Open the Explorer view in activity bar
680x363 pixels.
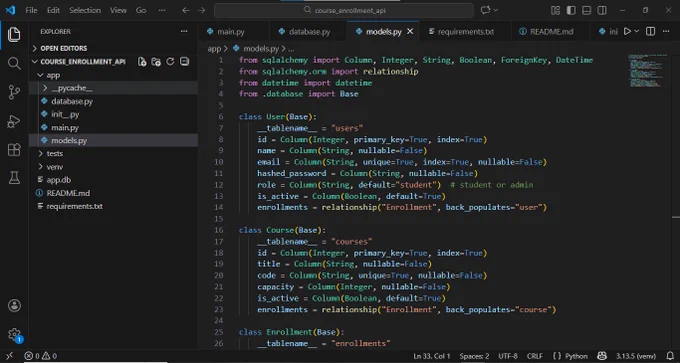click(x=14, y=34)
